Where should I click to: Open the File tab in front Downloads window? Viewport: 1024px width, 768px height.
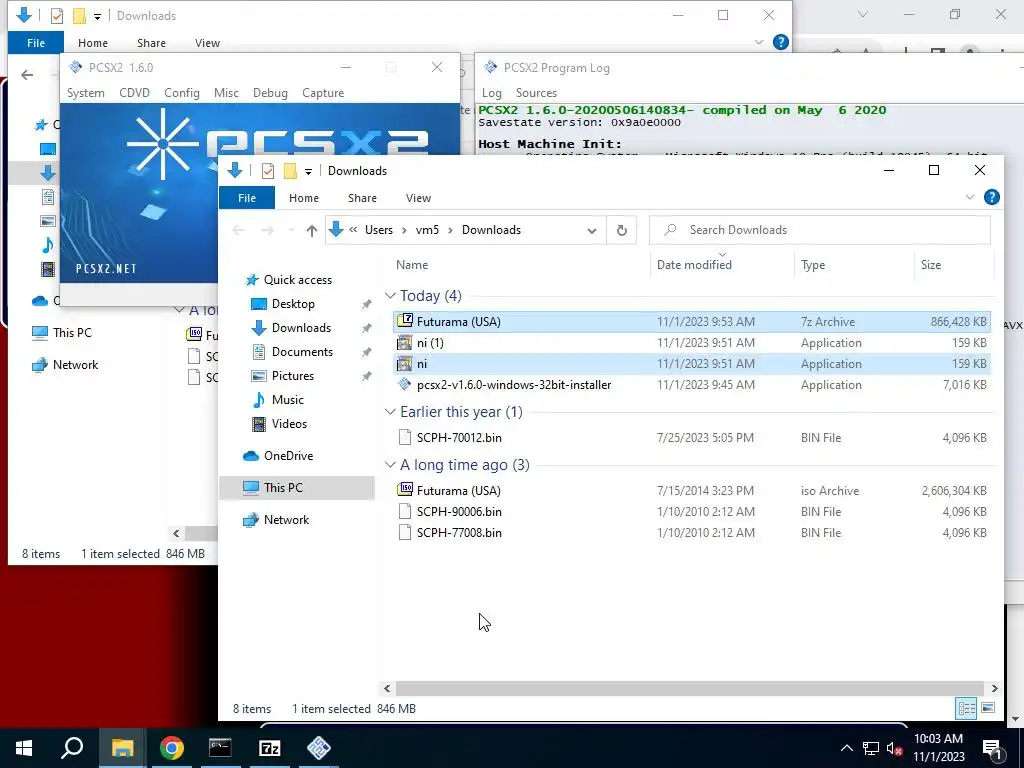[247, 198]
